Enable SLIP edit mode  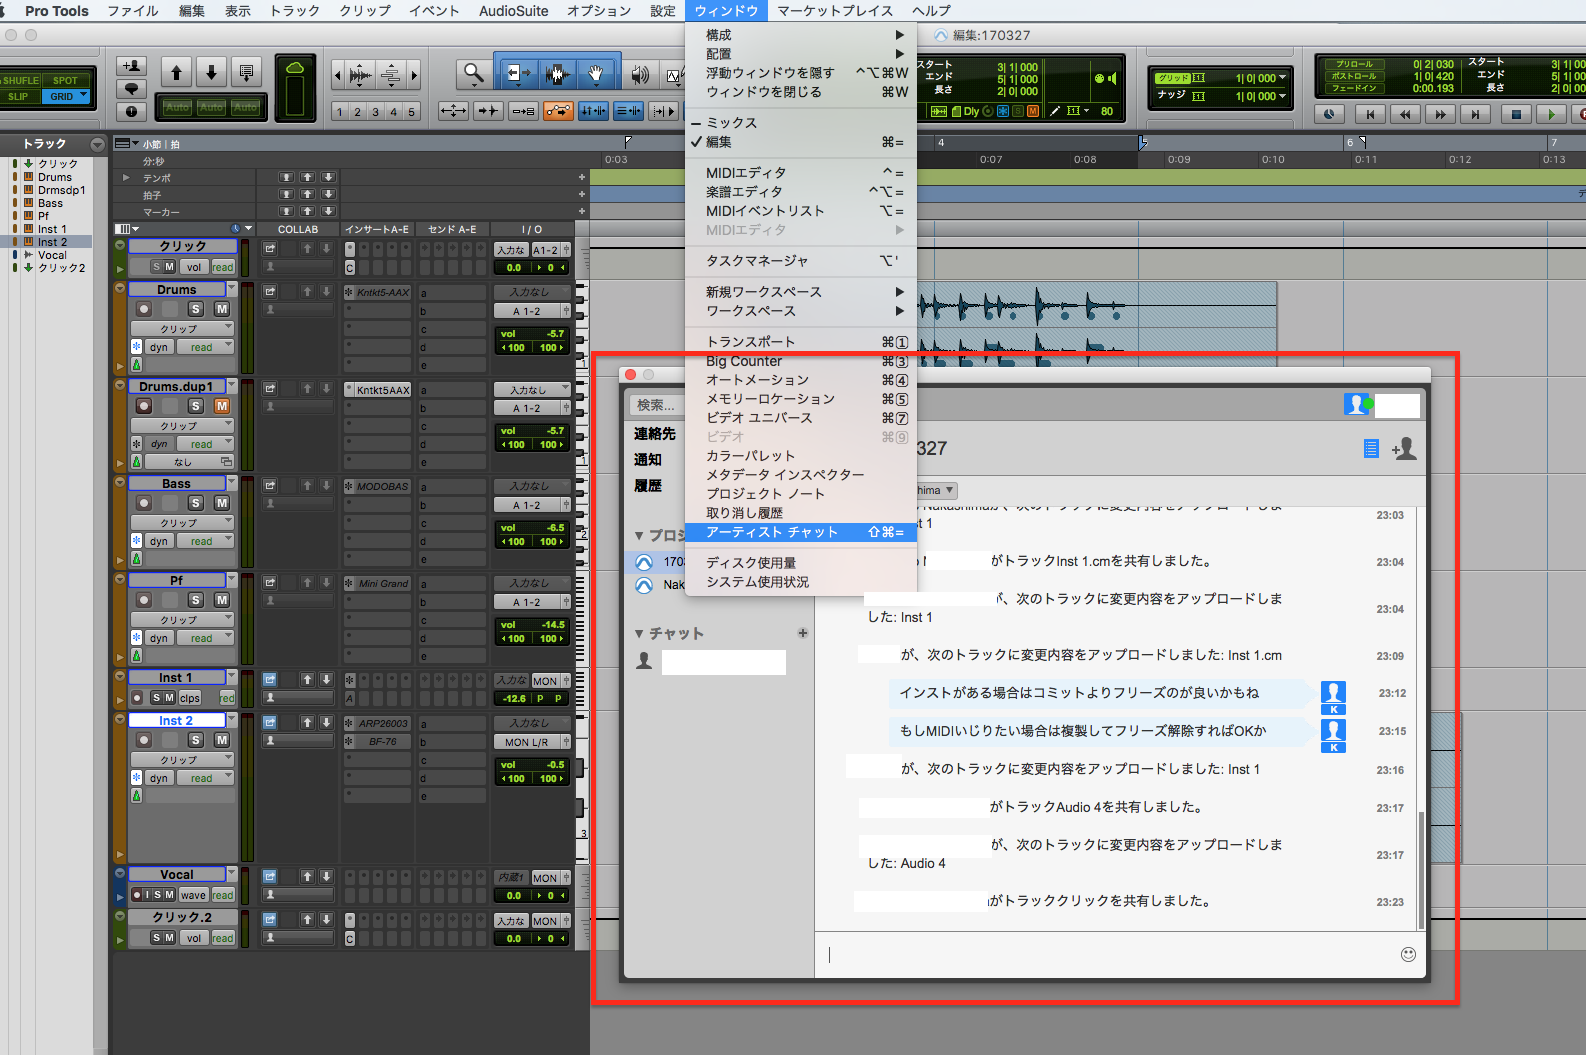tap(20, 96)
